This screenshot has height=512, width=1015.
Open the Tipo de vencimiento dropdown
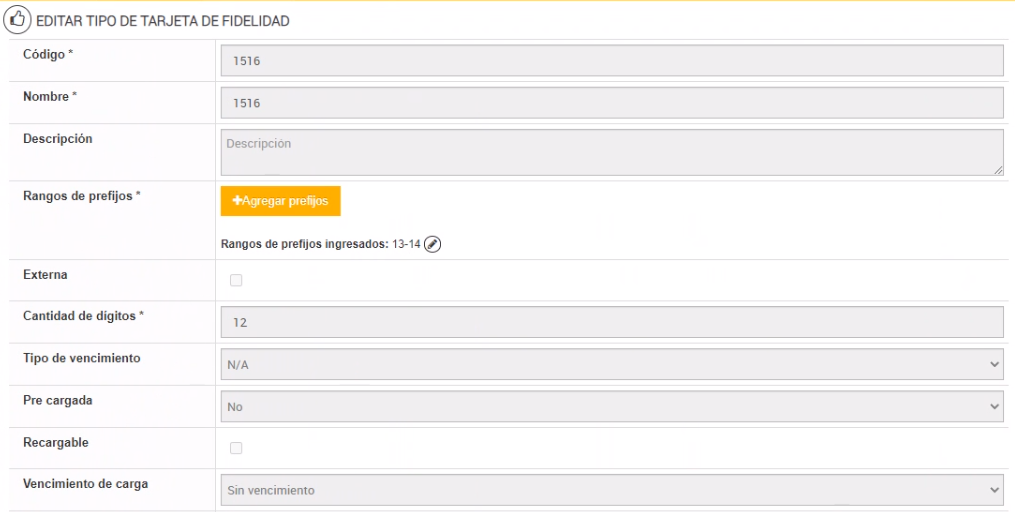(x=611, y=365)
